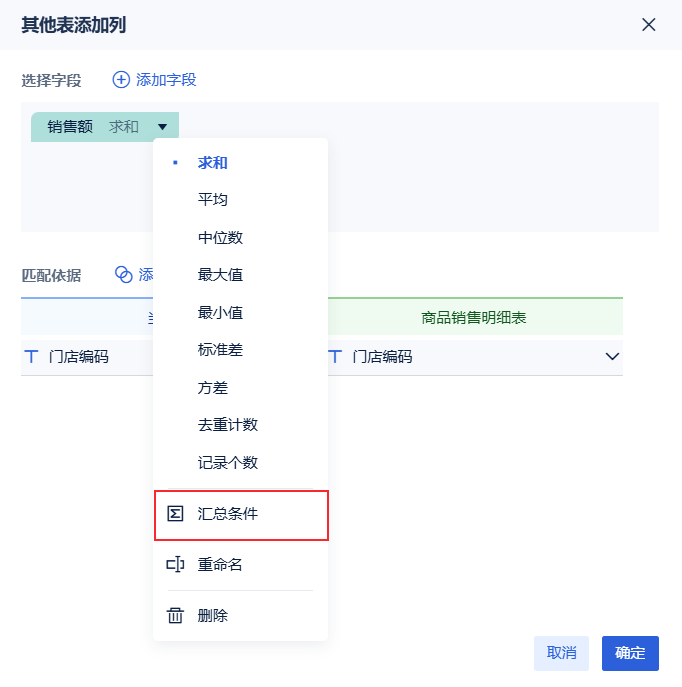Click the text type icon of left 门店编码
This screenshot has width=682, height=687.
pos(31,357)
